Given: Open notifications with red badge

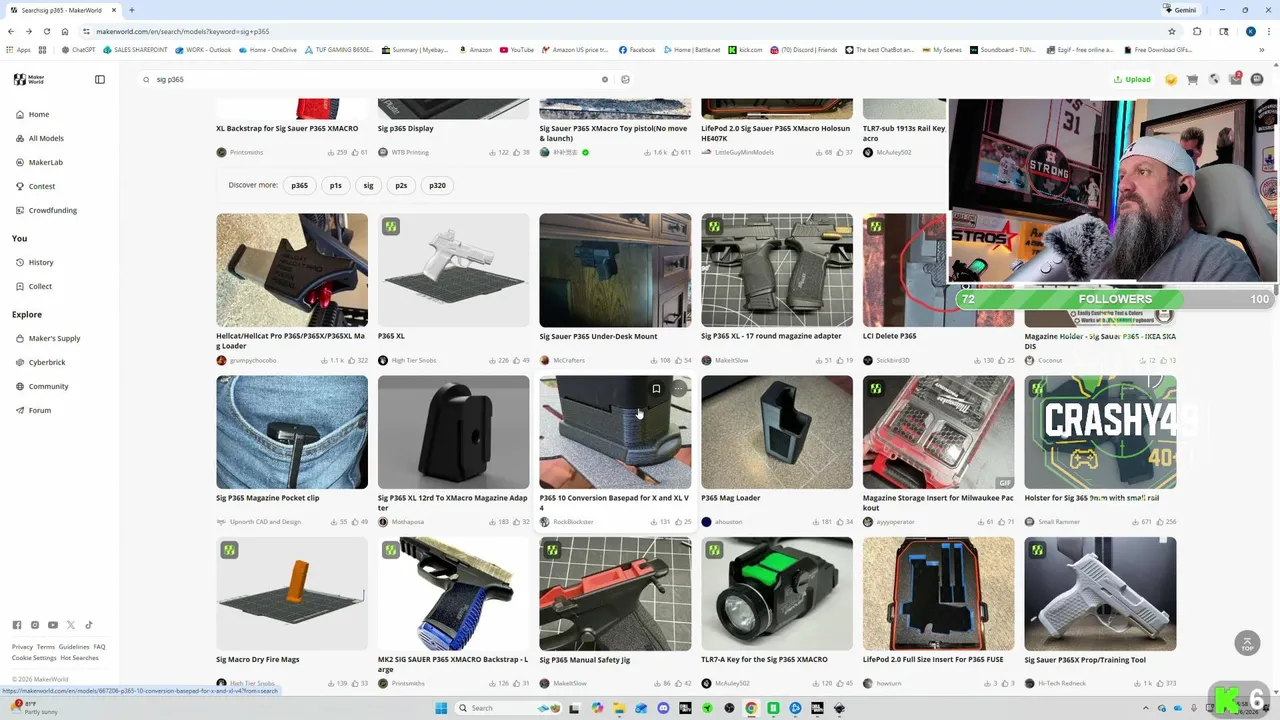Looking at the screenshot, I should [1235, 79].
